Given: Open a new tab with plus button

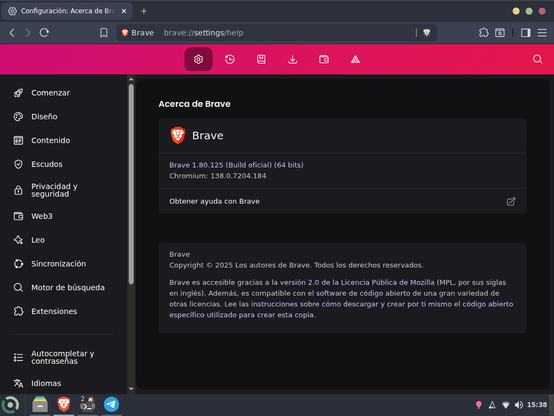Looking at the screenshot, I should click(144, 11).
